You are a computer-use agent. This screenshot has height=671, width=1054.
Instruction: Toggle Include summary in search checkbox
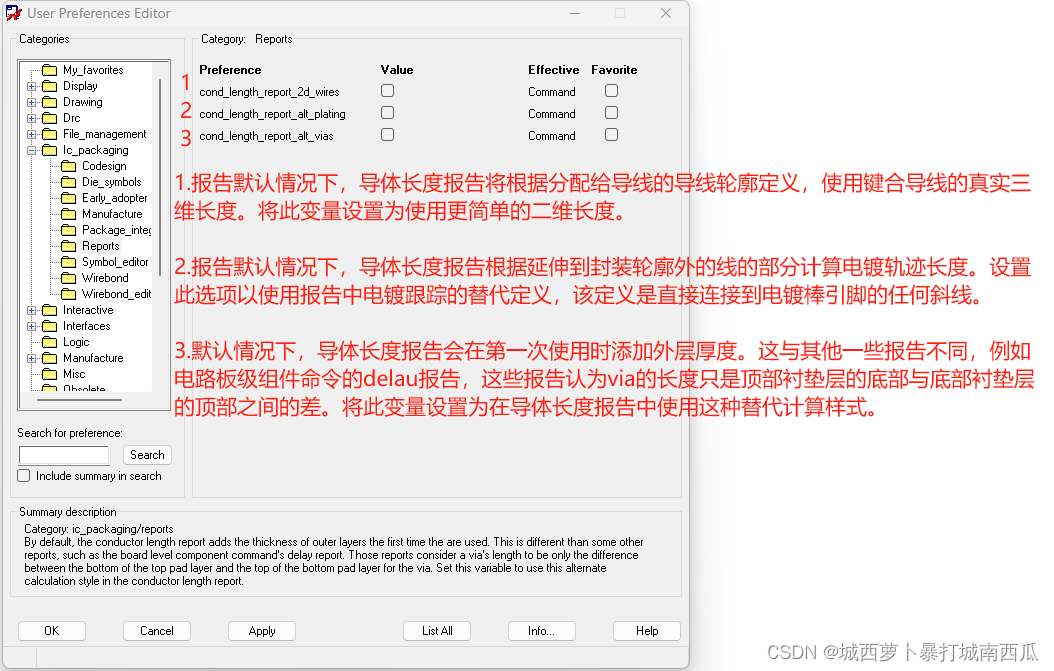pyautogui.click(x=24, y=476)
